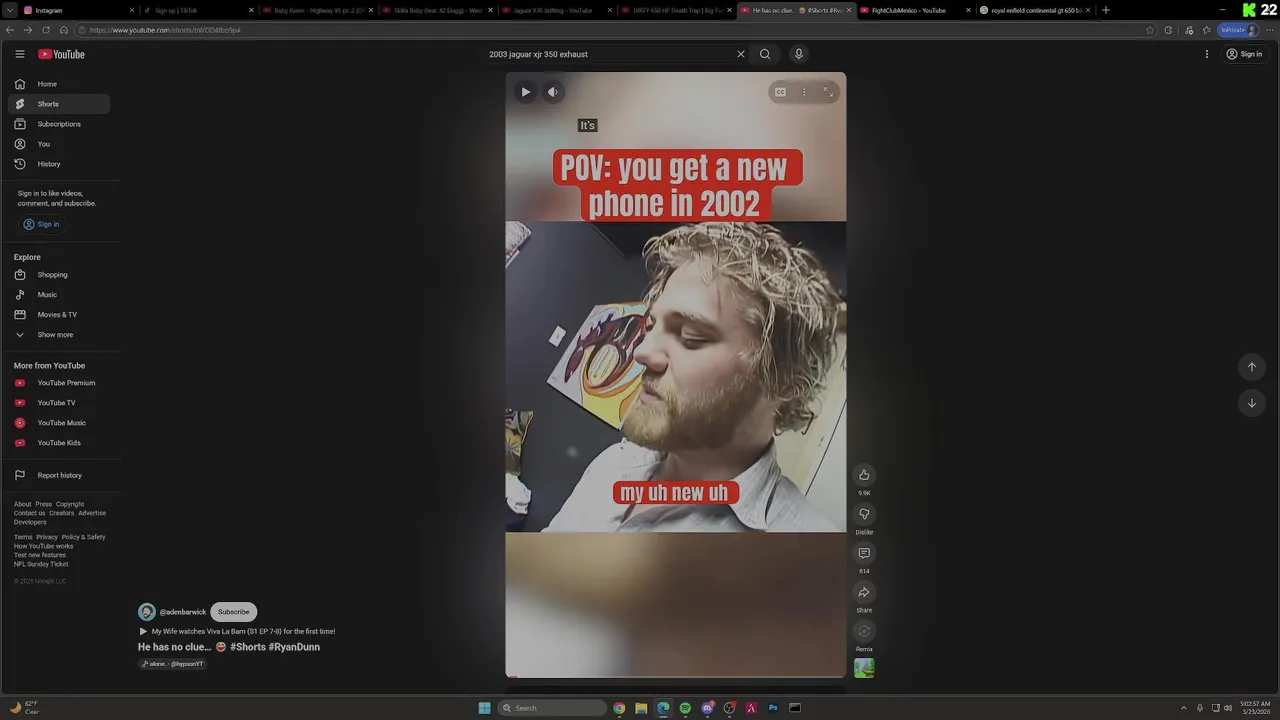Screen dimensions: 1280x720
Task: Mute the Shorts video volume
Action: coord(552,92)
